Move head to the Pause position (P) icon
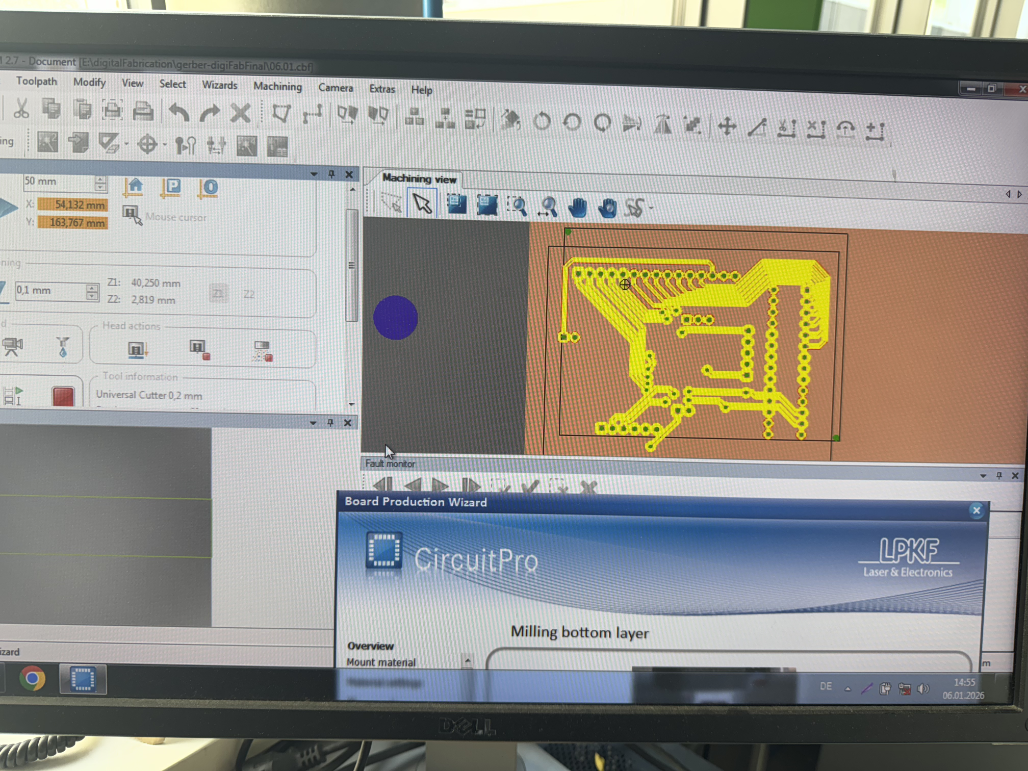Viewport: 1028px width, 771px height. (172, 187)
